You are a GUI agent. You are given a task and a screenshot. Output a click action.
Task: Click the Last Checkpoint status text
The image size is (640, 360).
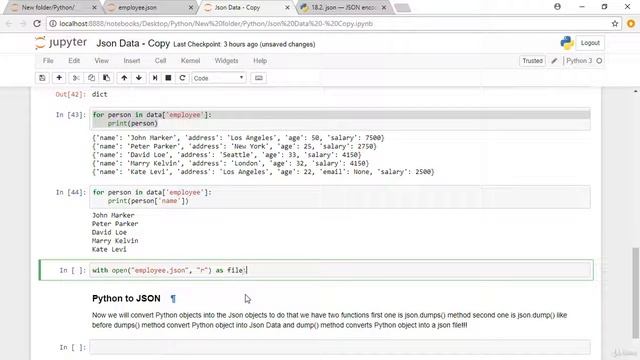point(244,44)
